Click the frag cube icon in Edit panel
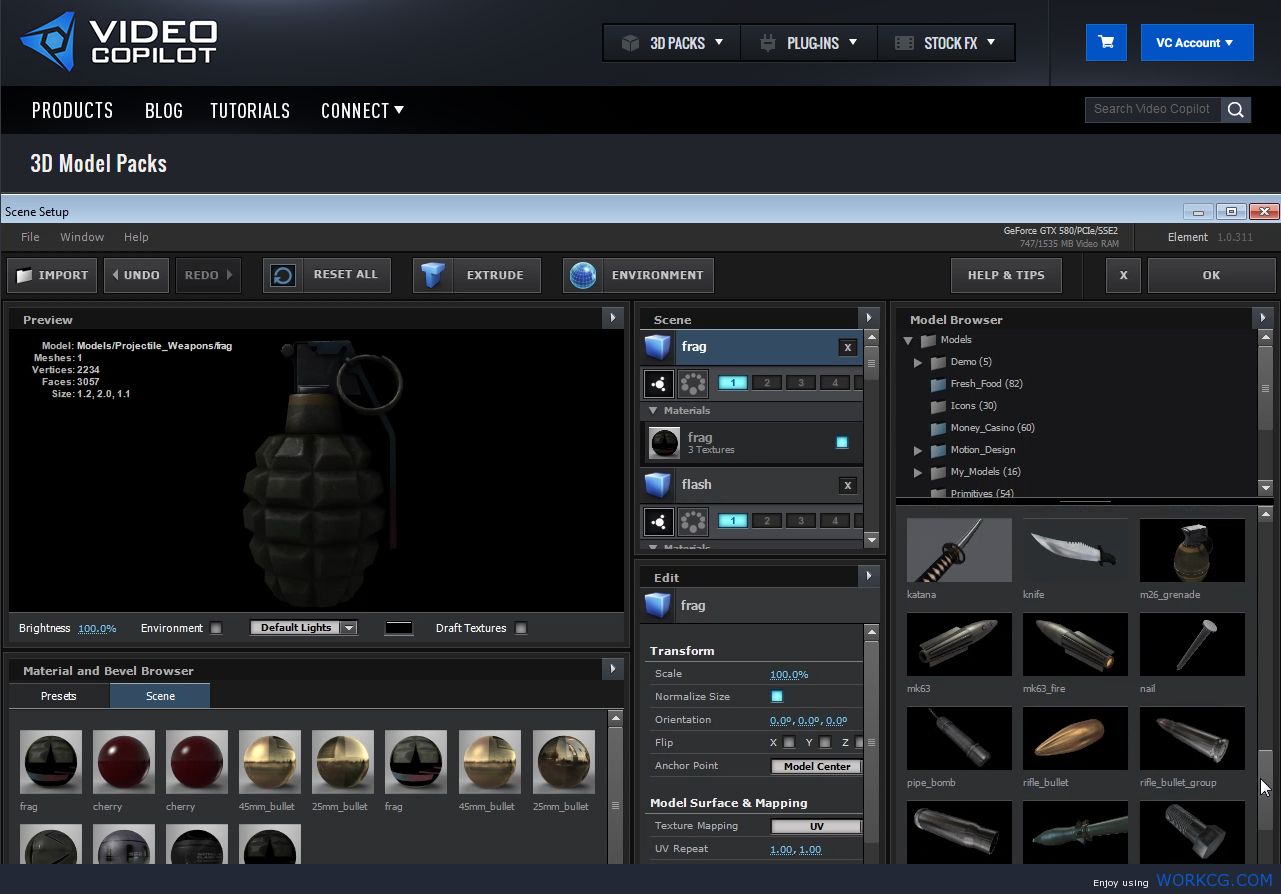This screenshot has height=894, width=1281. (657, 606)
